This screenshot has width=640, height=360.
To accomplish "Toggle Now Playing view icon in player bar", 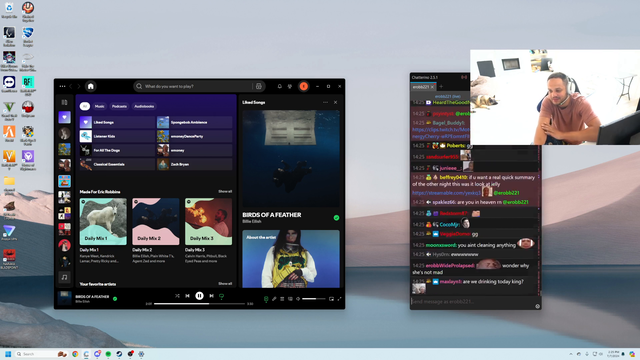I will (266, 299).
